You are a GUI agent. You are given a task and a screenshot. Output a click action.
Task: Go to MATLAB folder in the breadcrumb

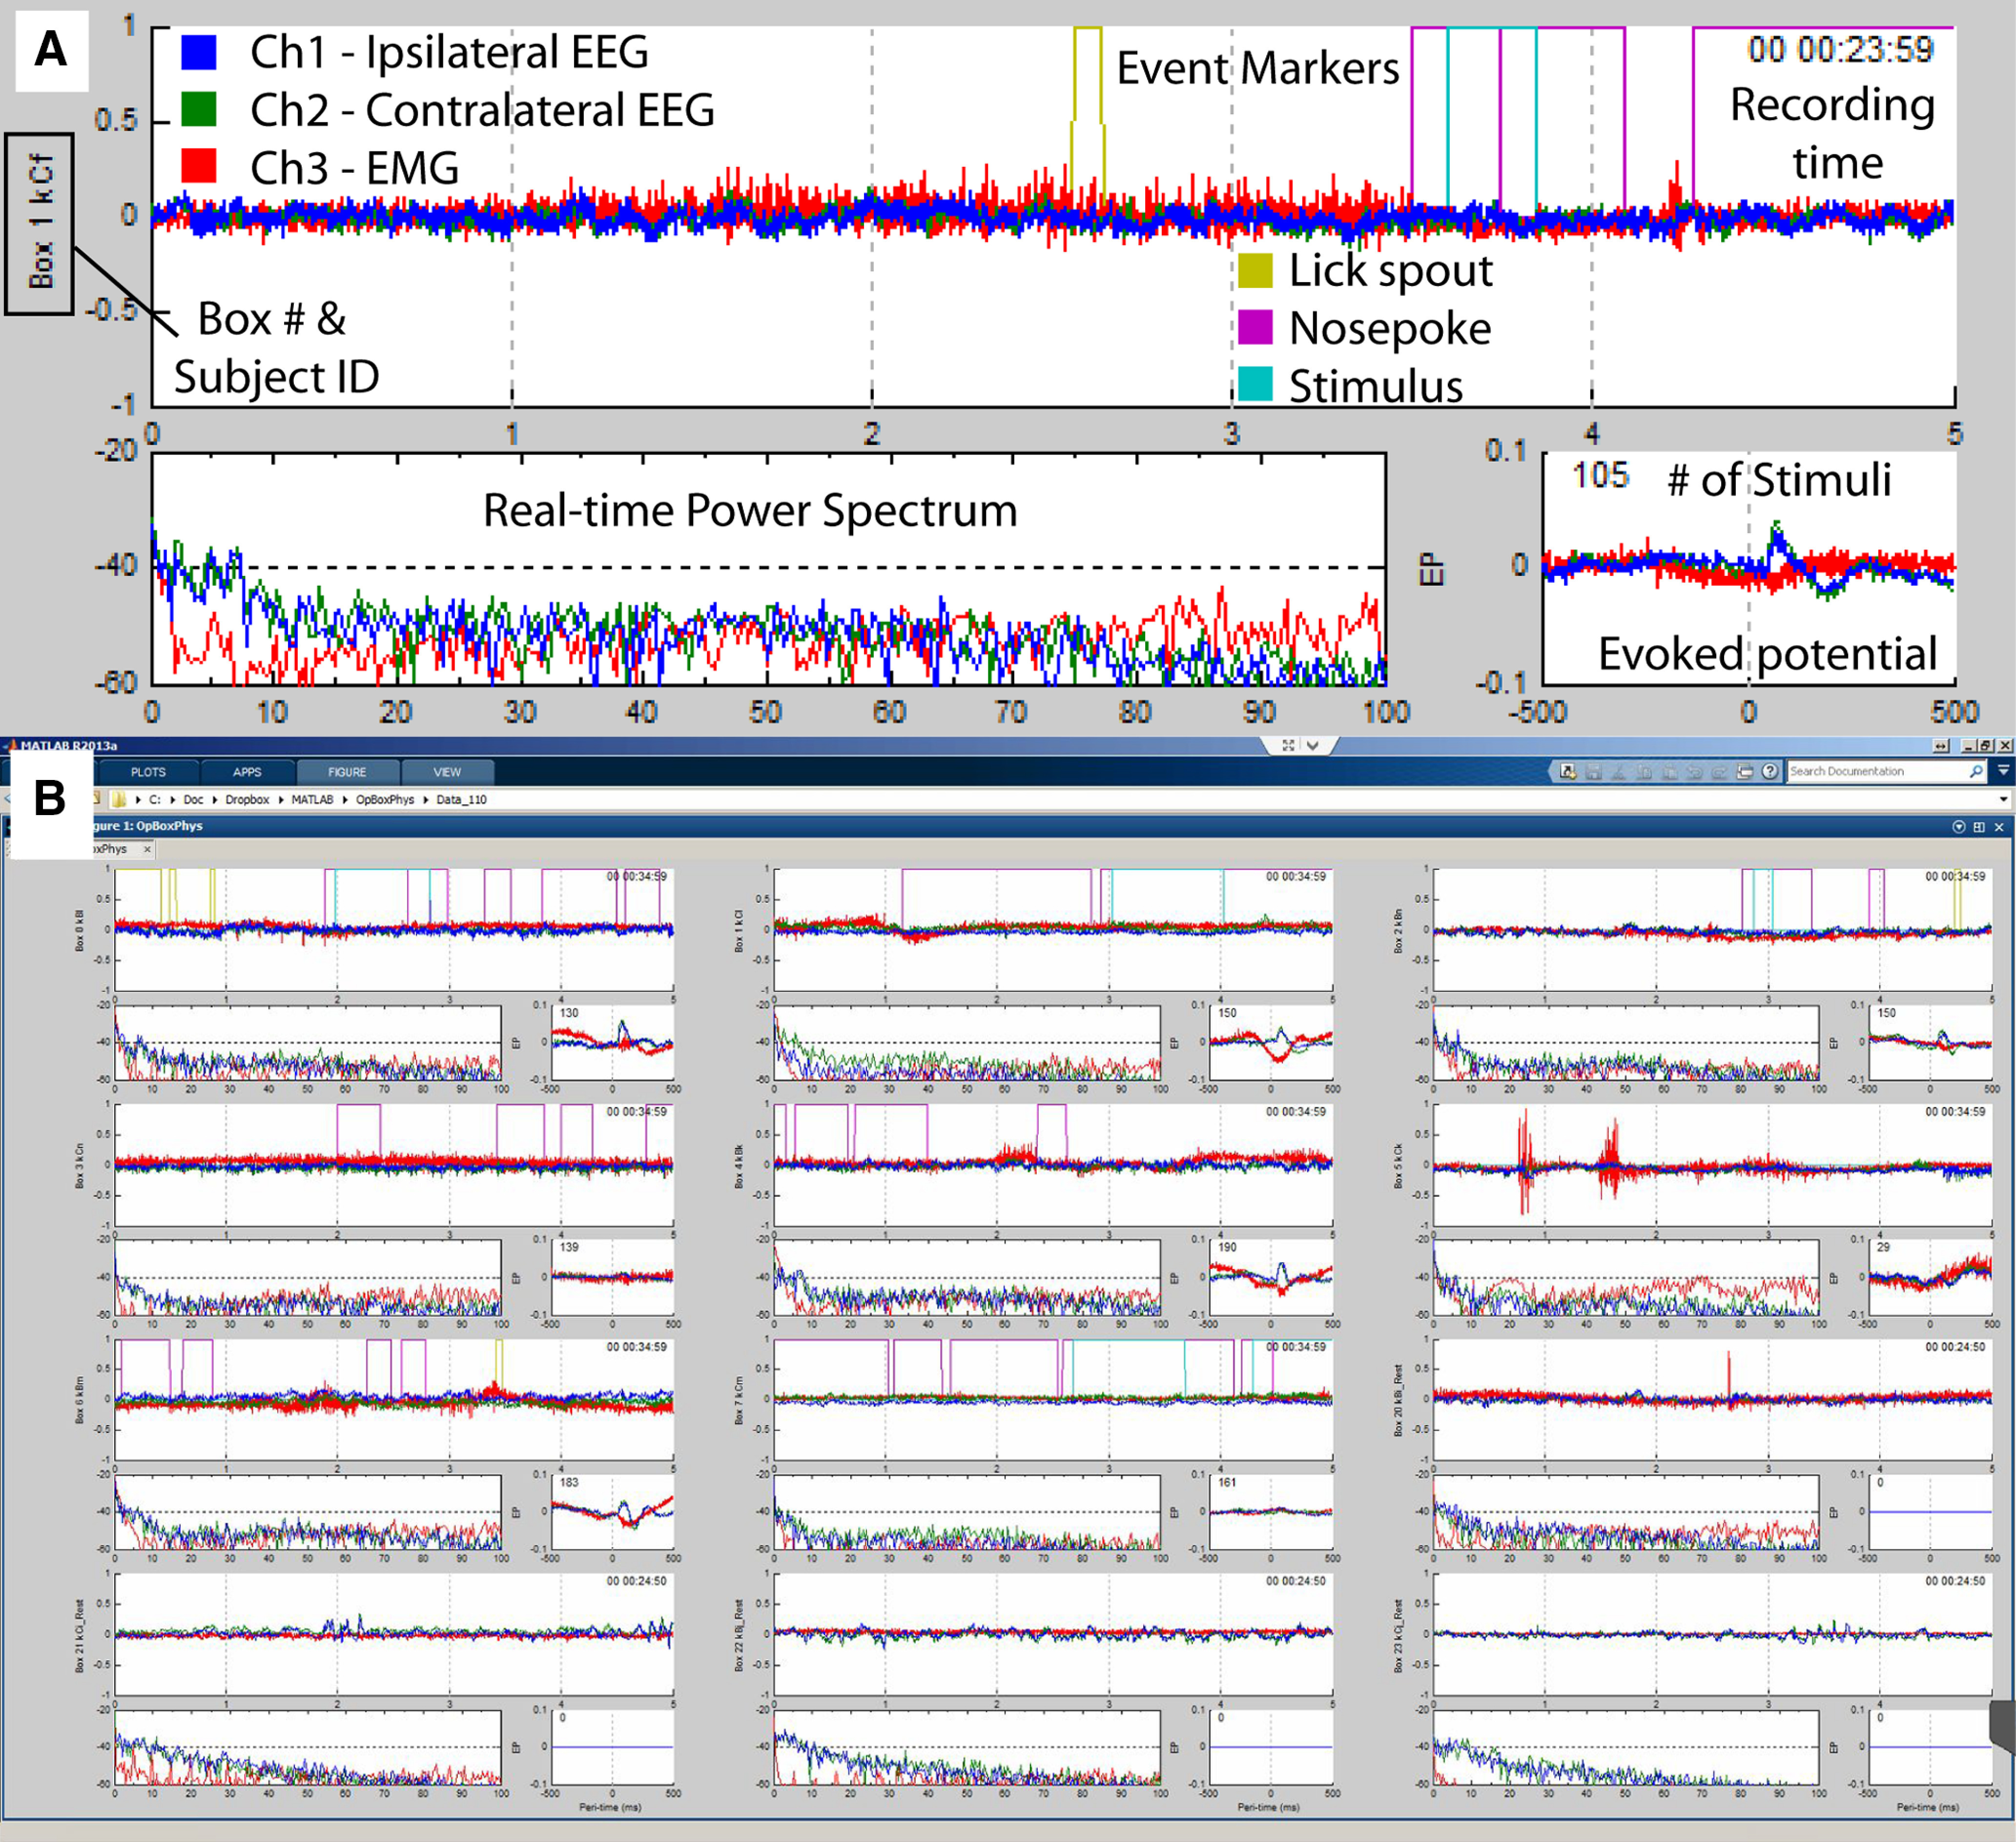point(313,799)
